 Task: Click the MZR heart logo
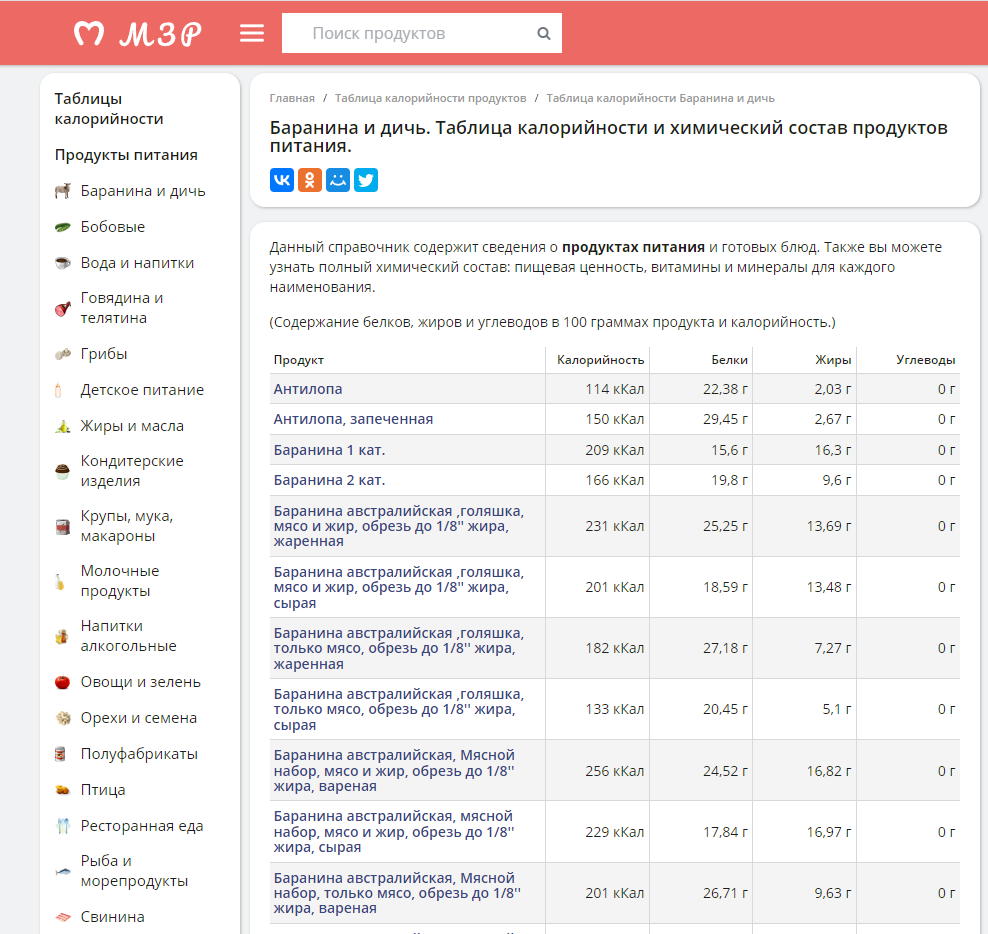[x=88, y=34]
